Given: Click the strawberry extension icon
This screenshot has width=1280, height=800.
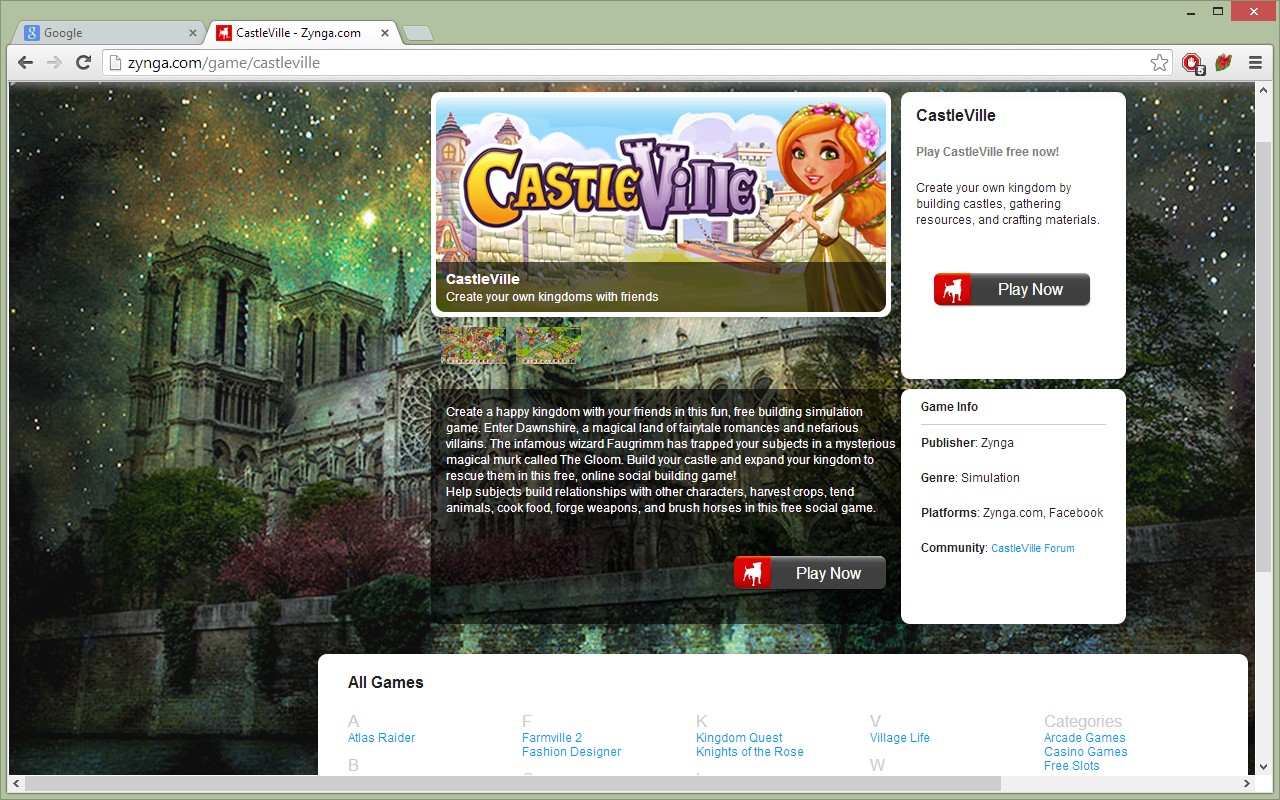Looking at the screenshot, I should coord(1222,63).
